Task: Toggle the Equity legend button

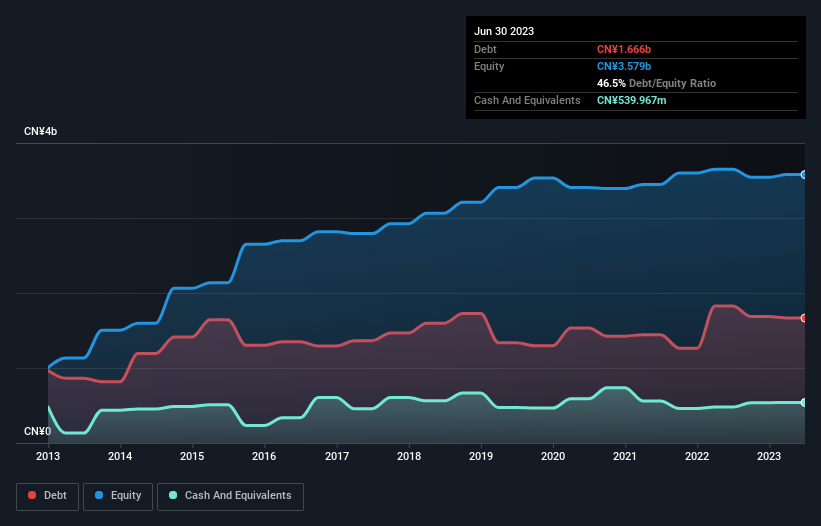Action: [x=118, y=496]
